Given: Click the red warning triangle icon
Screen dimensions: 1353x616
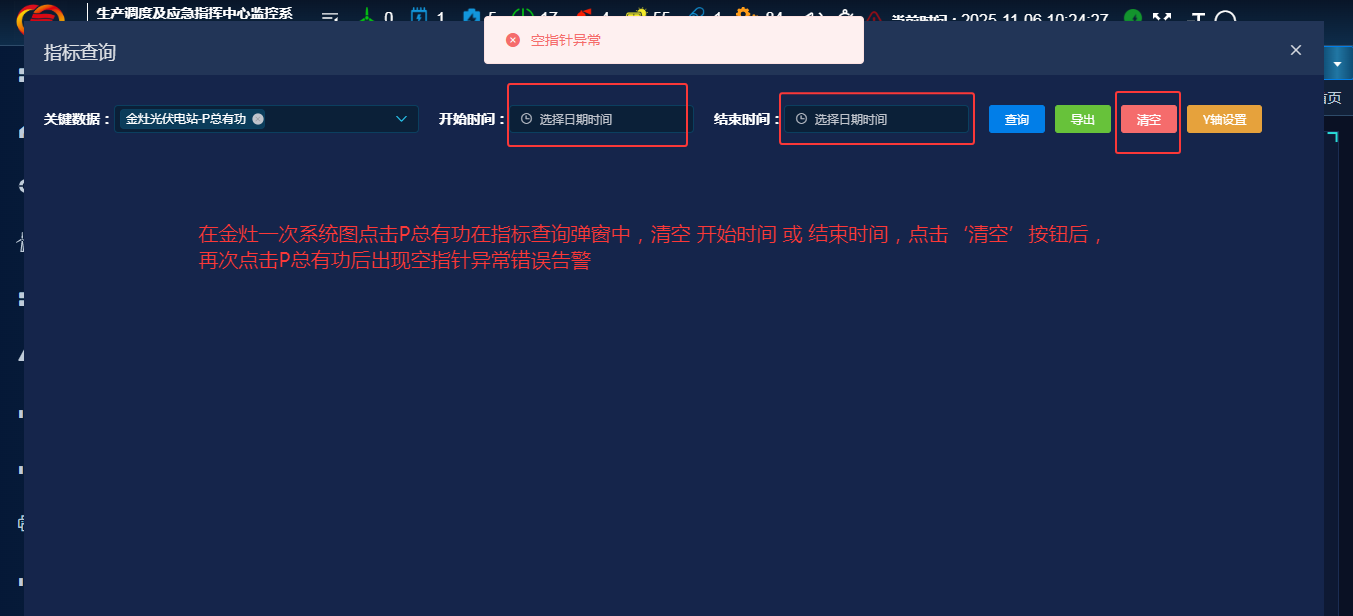Looking at the screenshot, I should pos(874,18).
